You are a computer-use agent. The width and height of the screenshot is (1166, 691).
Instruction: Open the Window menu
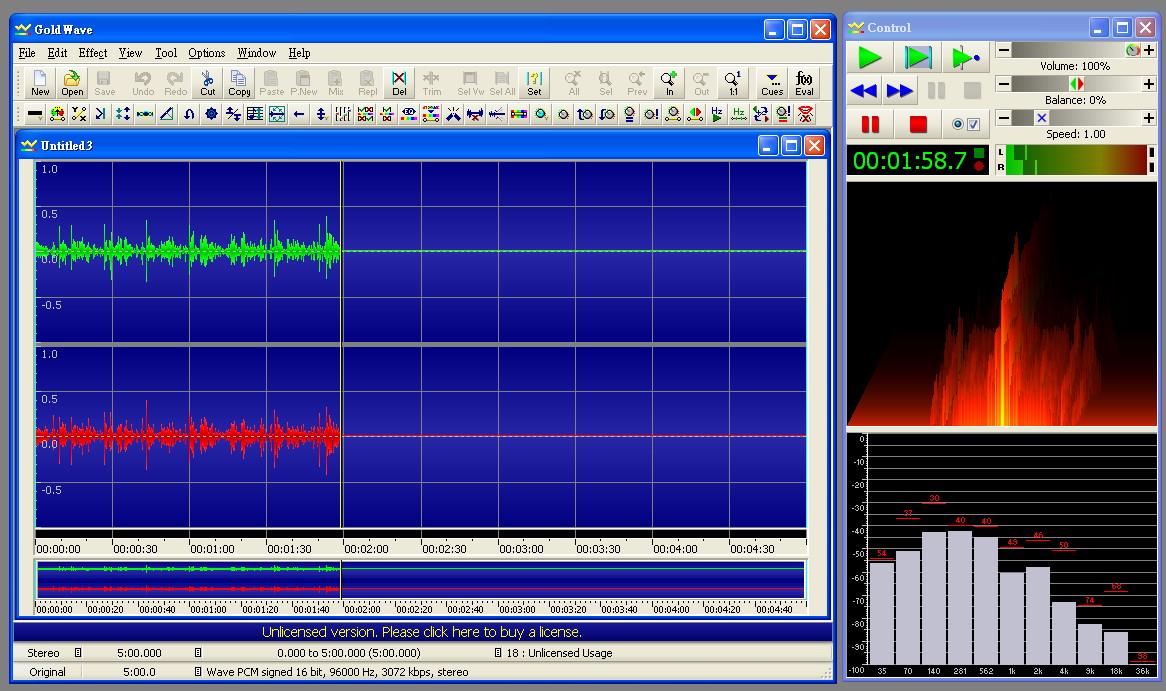tap(257, 53)
